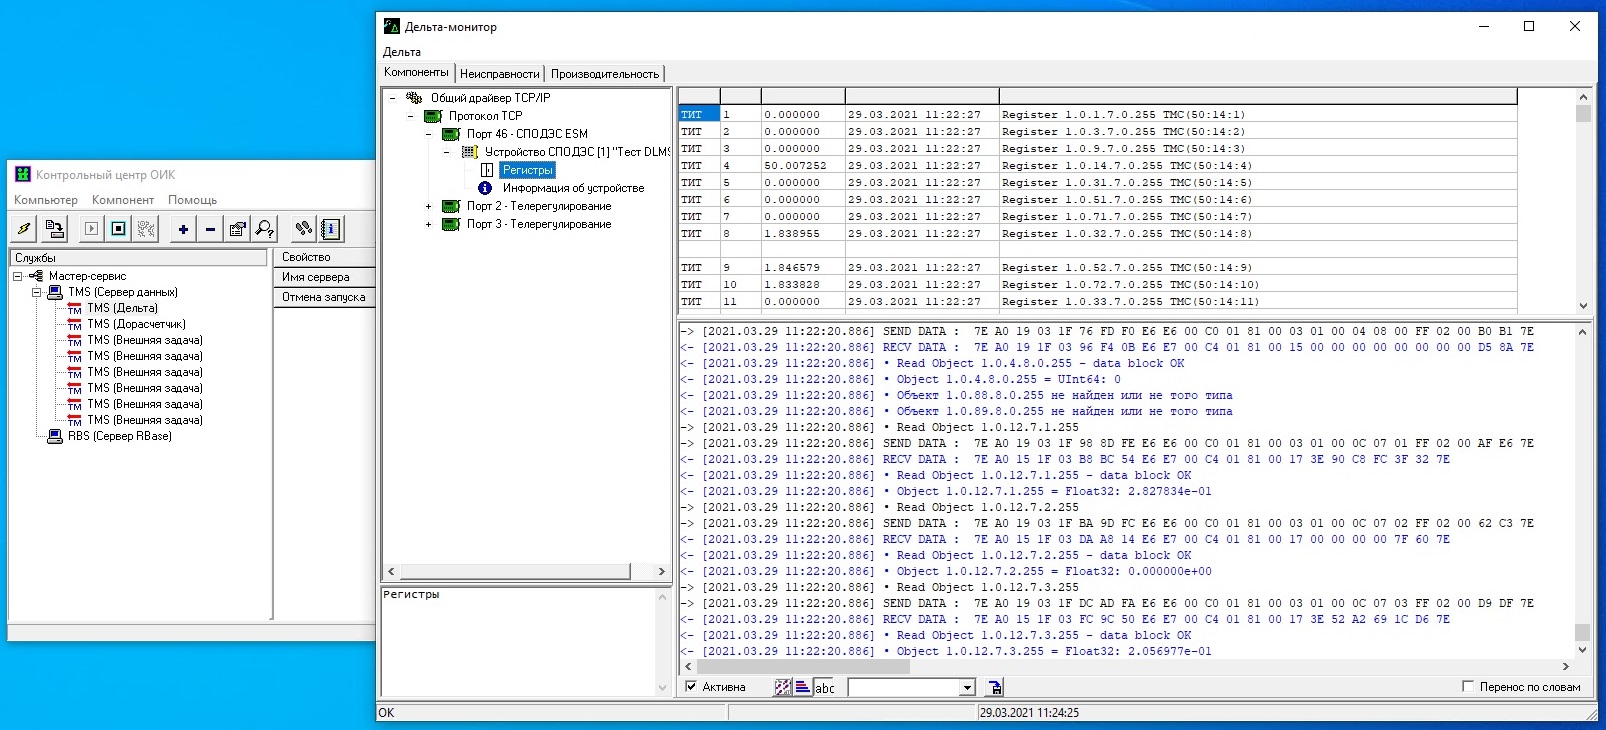
Task: Uncheck the Активна checkbox
Action: pos(691,687)
